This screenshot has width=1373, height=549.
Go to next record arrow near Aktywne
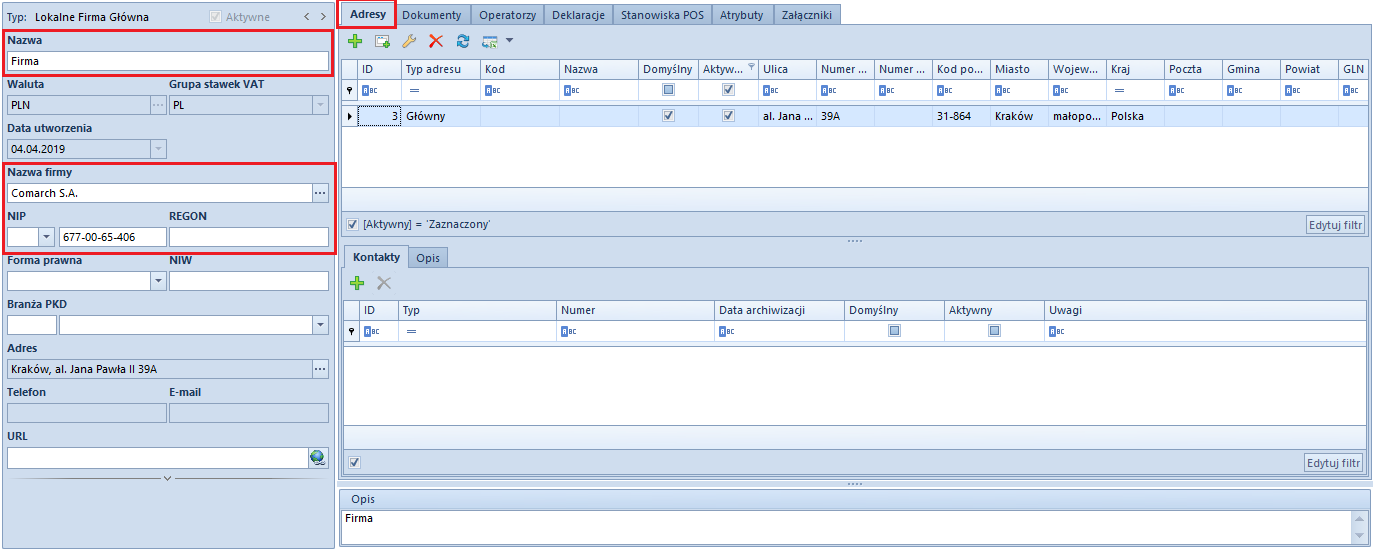pyautogui.click(x=323, y=17)
